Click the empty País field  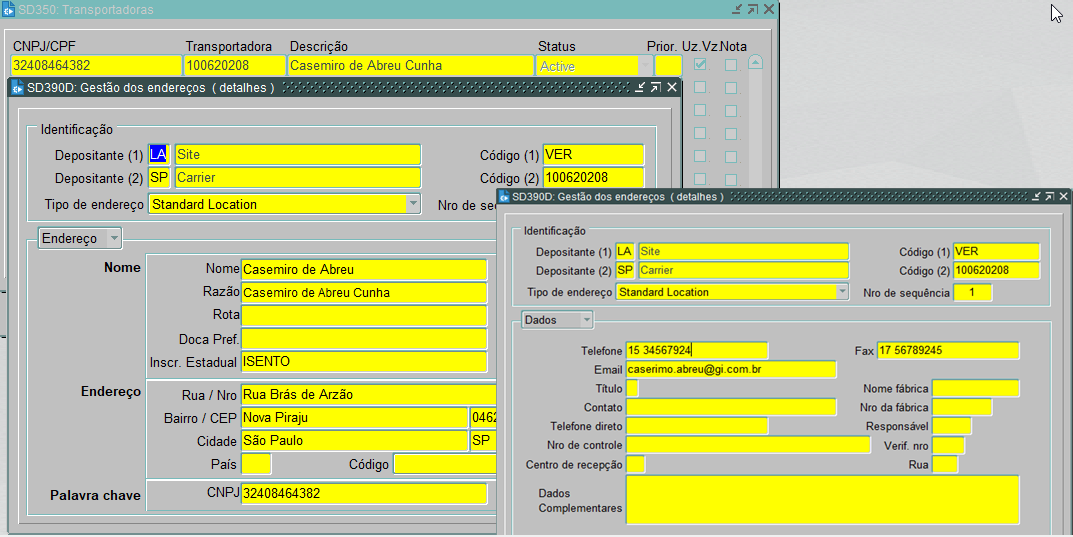pos(256,464)
